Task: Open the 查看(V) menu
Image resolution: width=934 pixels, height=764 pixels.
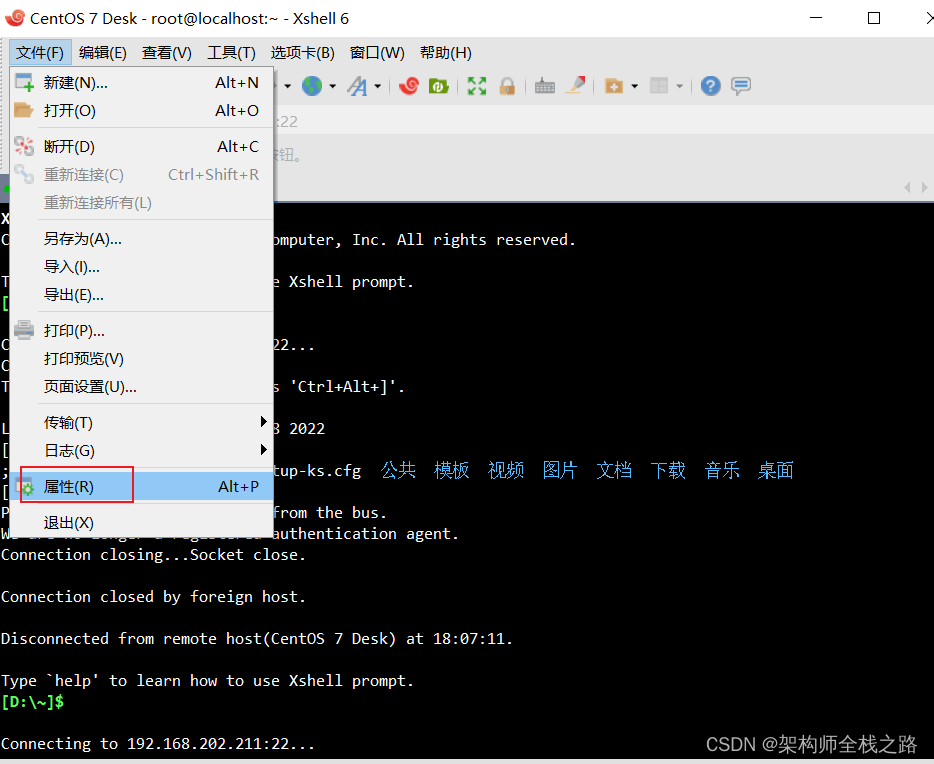Action: (x=167, y=52)
